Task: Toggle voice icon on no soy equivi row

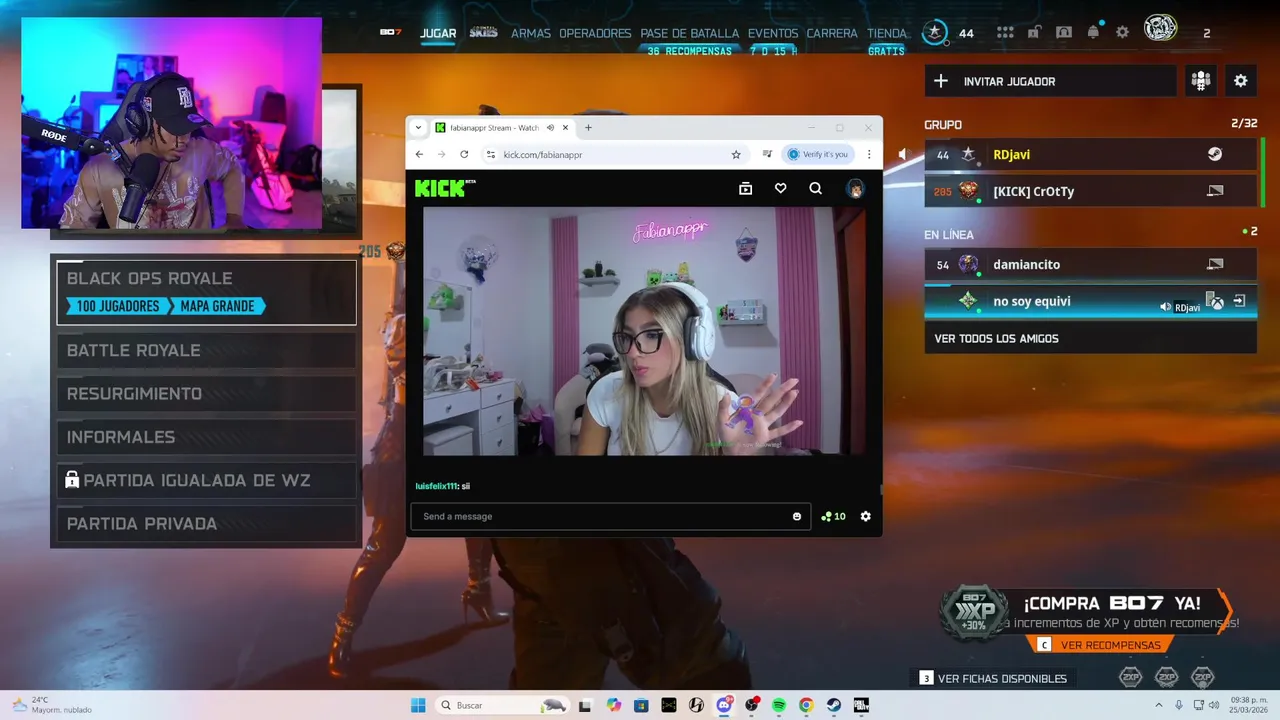Action: [x=1165, y=307]
